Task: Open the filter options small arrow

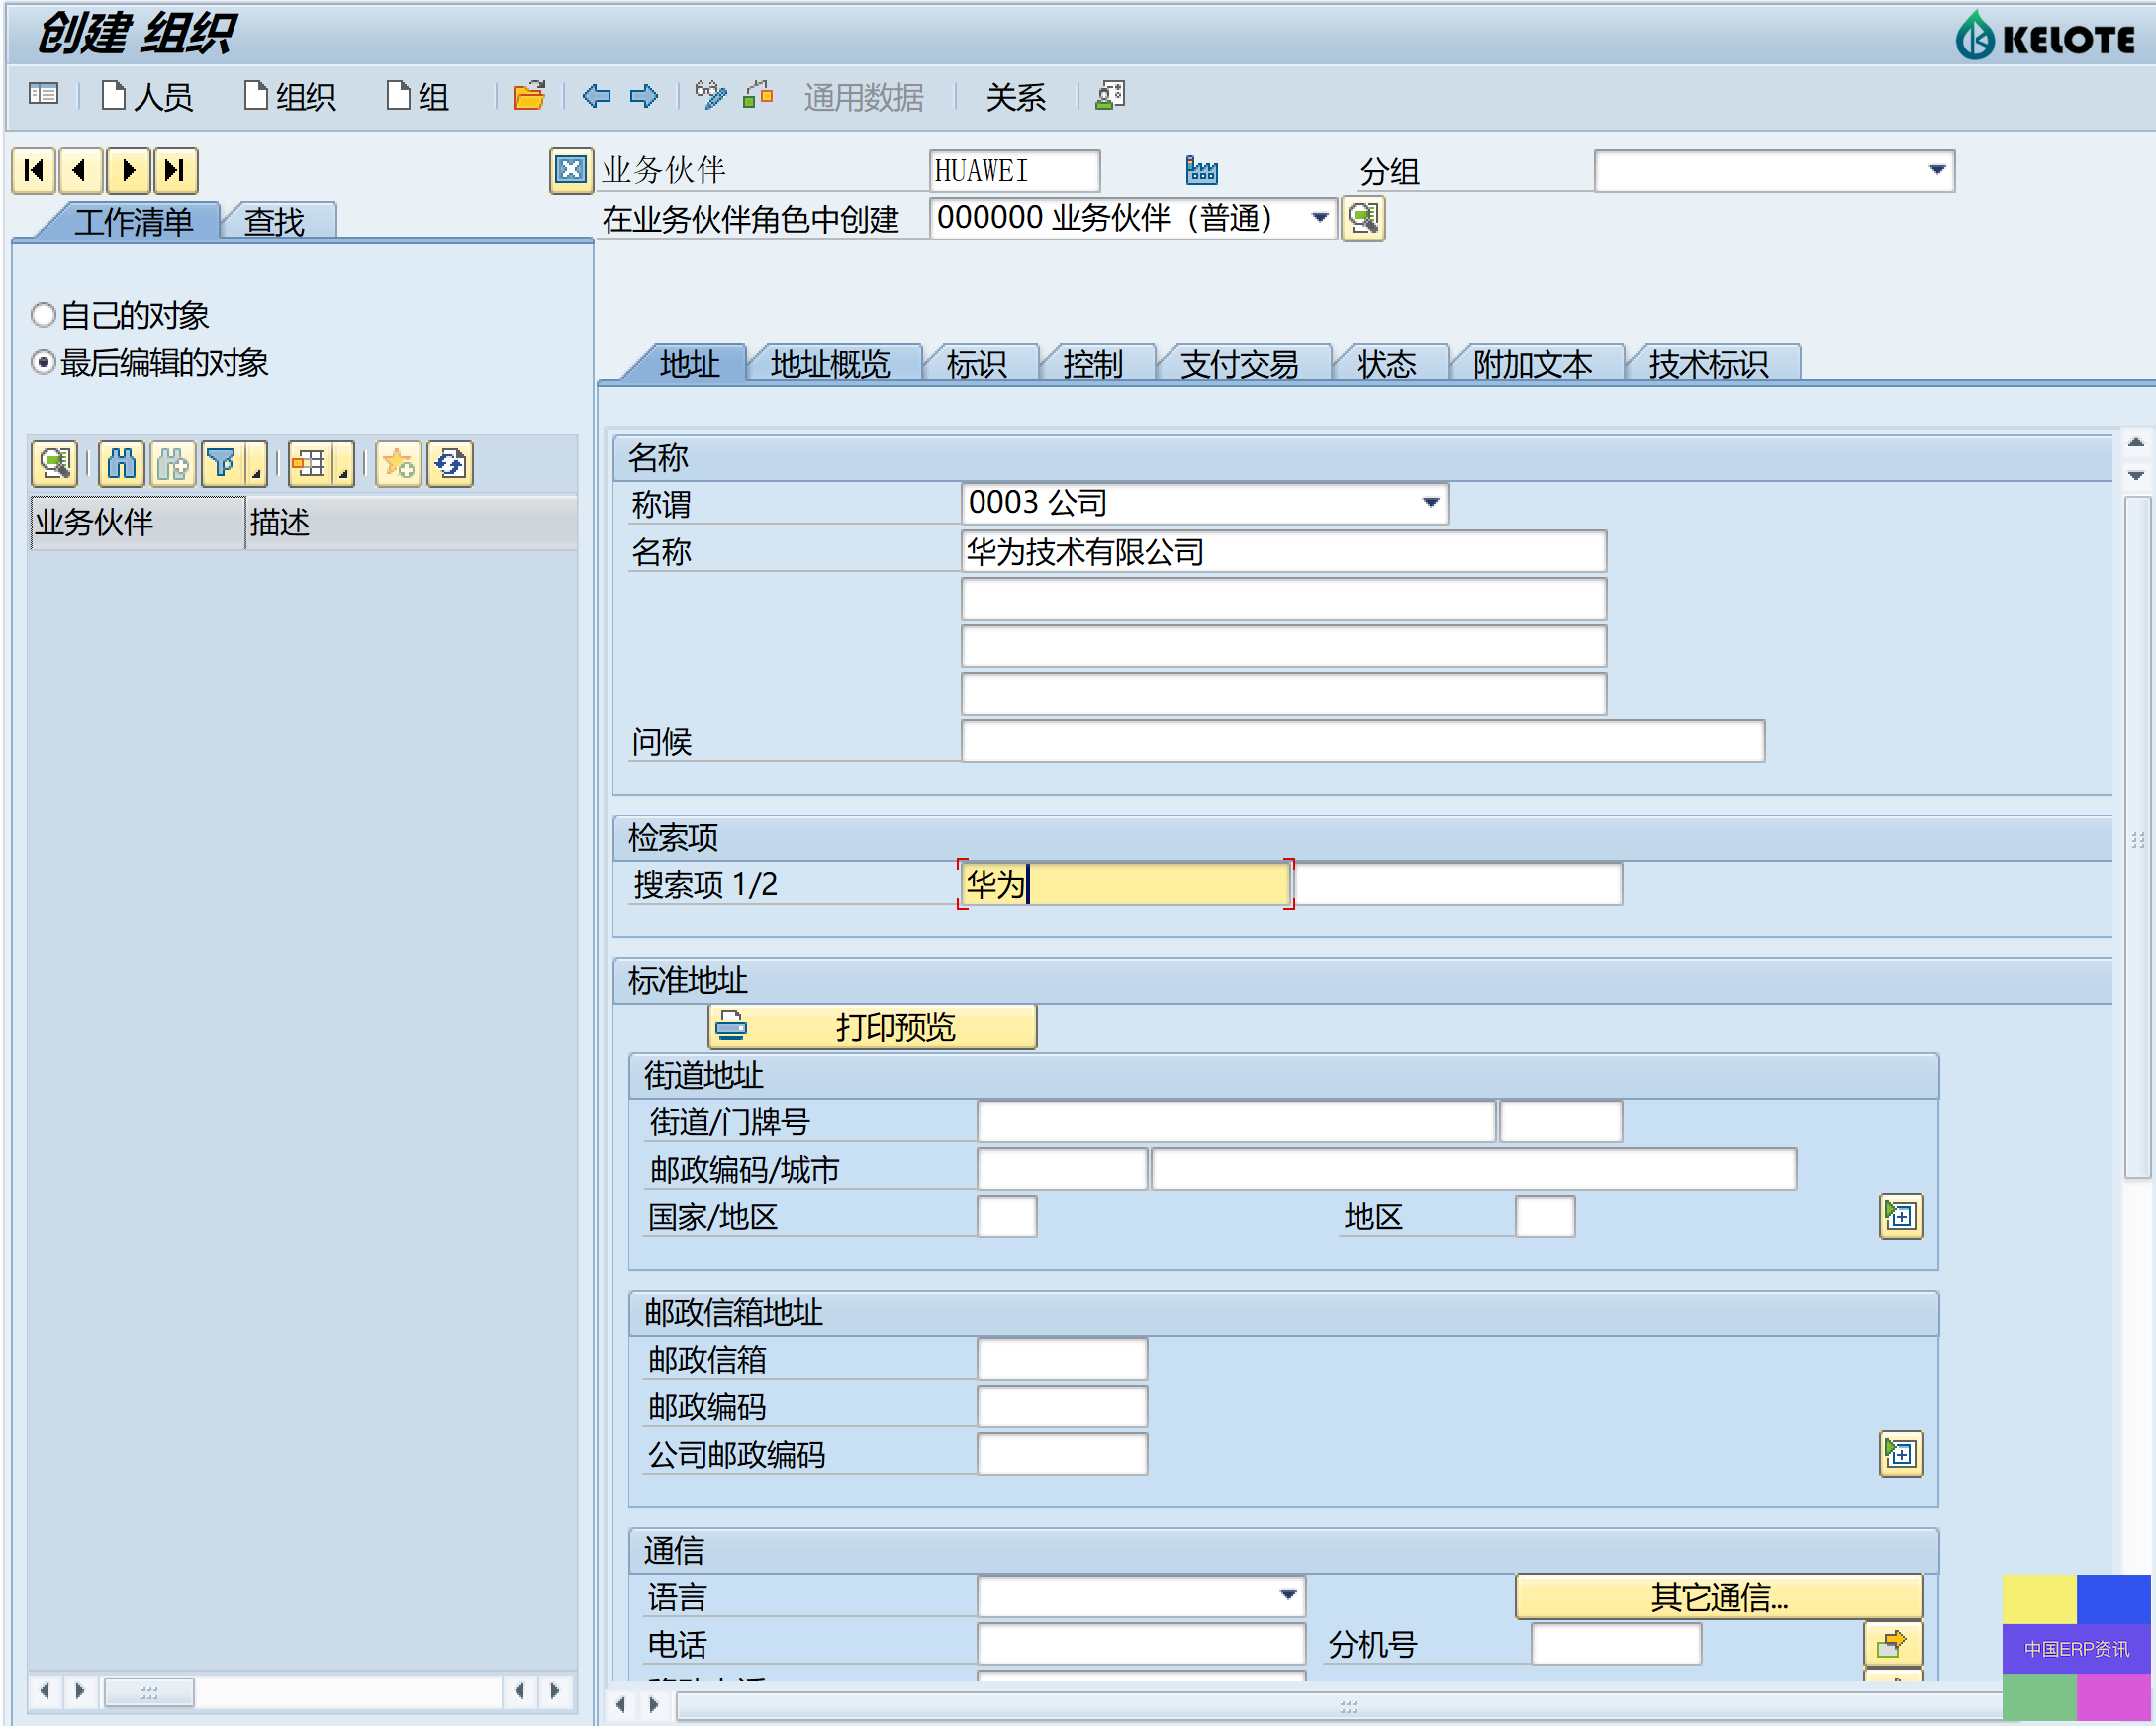Action: coord(257,464)
